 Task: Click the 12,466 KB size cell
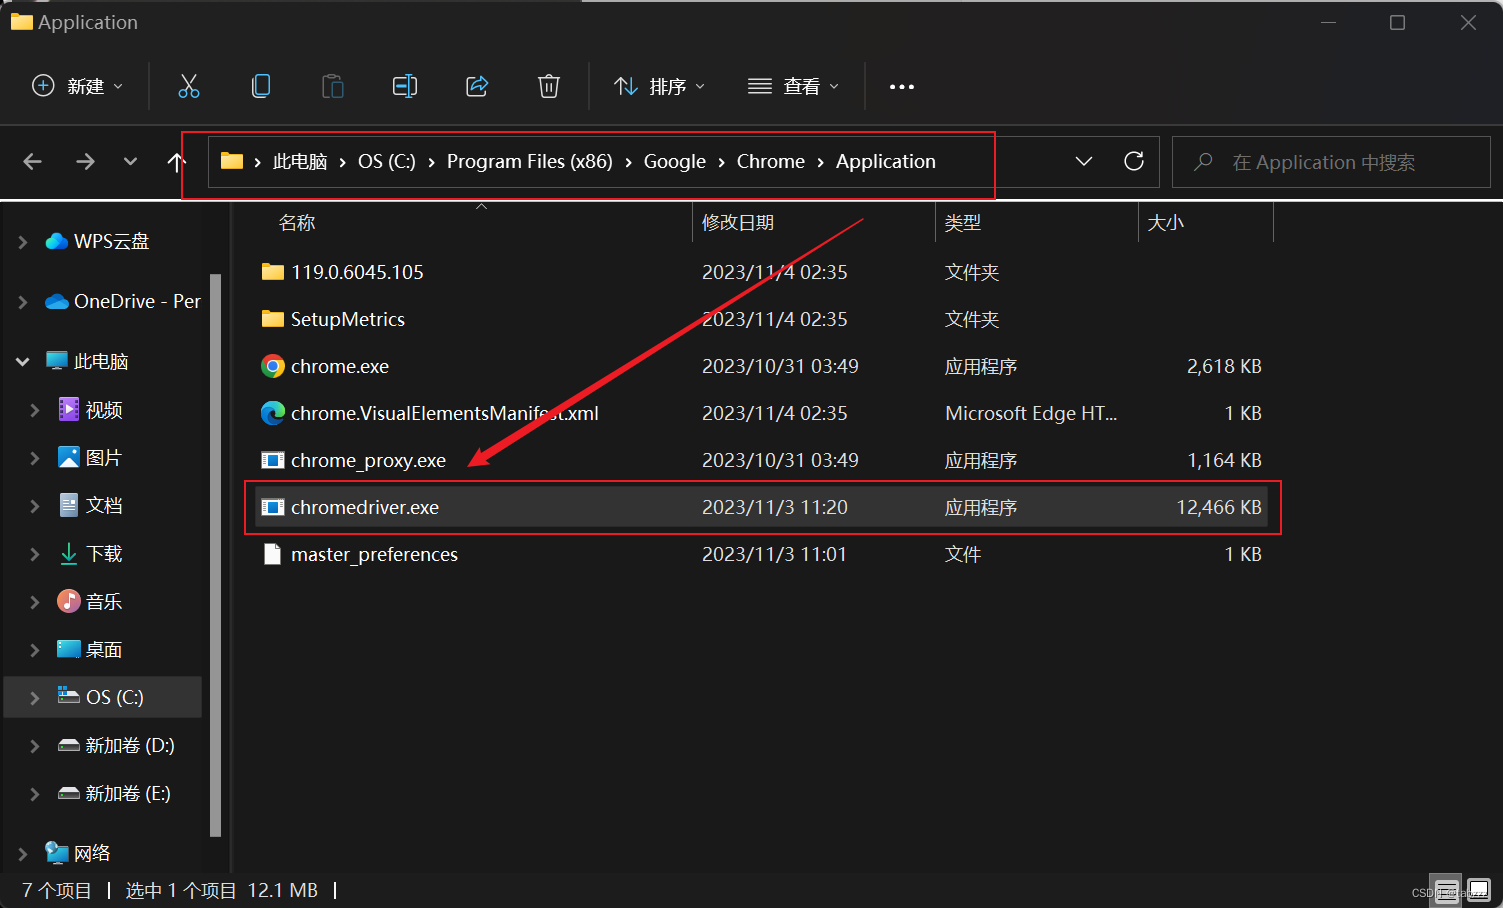[x=1219, y=507]
